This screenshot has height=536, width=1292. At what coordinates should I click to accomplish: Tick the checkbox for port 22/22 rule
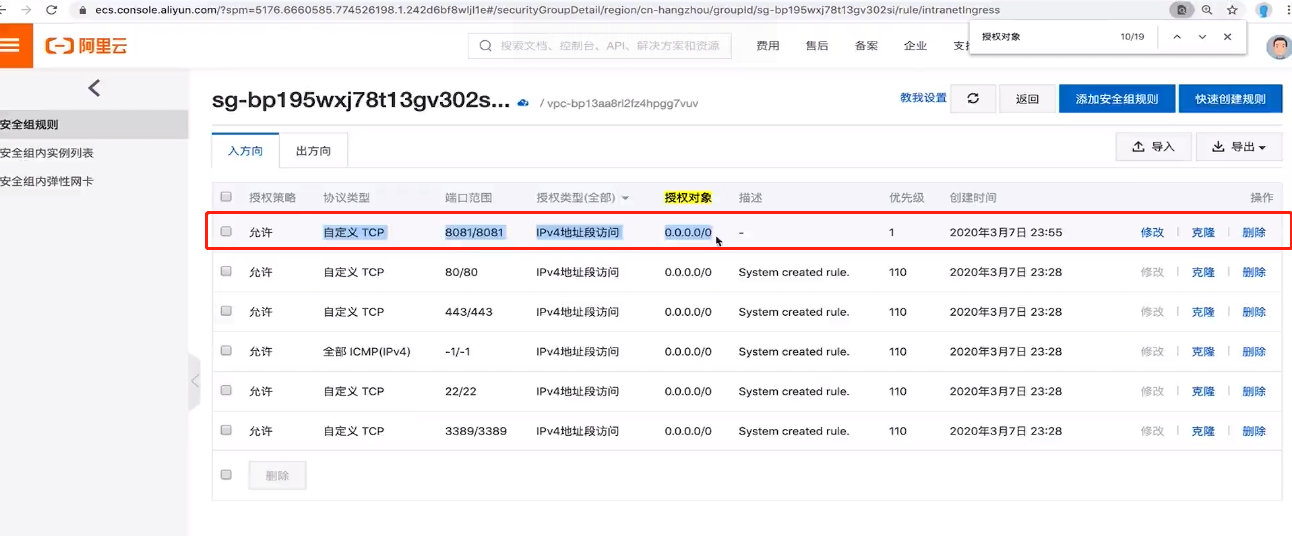coord(226,391)
